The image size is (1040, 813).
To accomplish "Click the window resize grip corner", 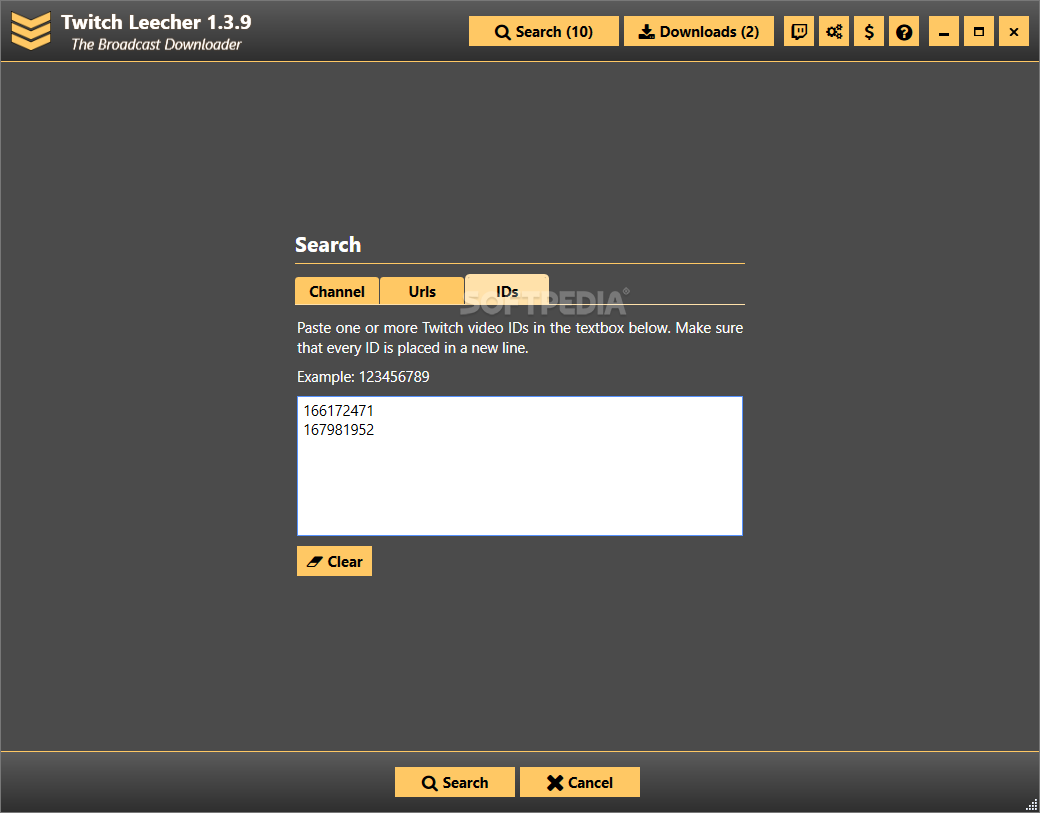I will tap(1031, 805).
